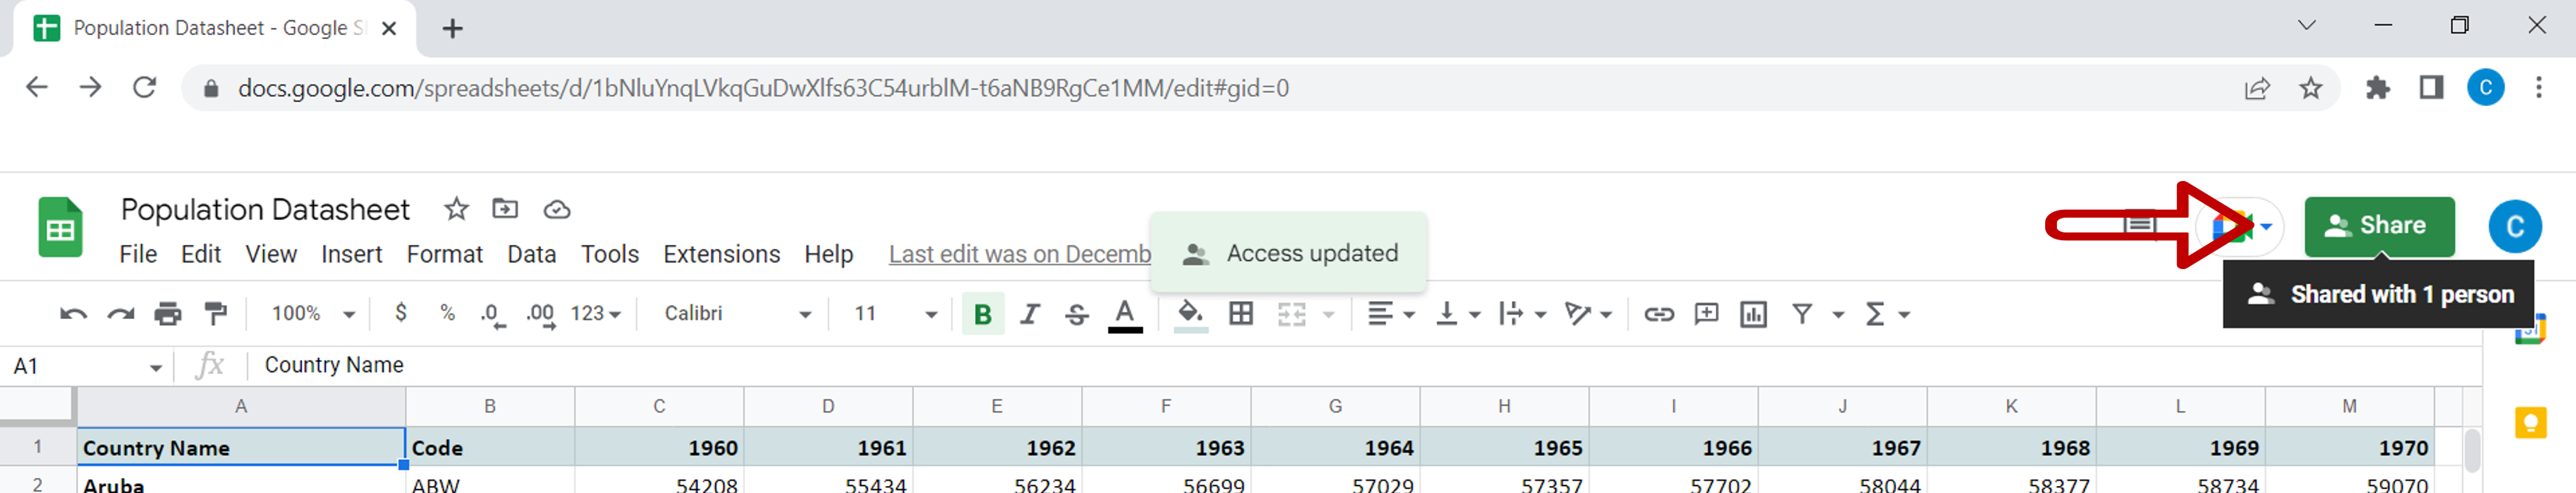The image size is (2576, 493).
Task: Open the Calibri font dropdown
Action: tap(737, 314)
